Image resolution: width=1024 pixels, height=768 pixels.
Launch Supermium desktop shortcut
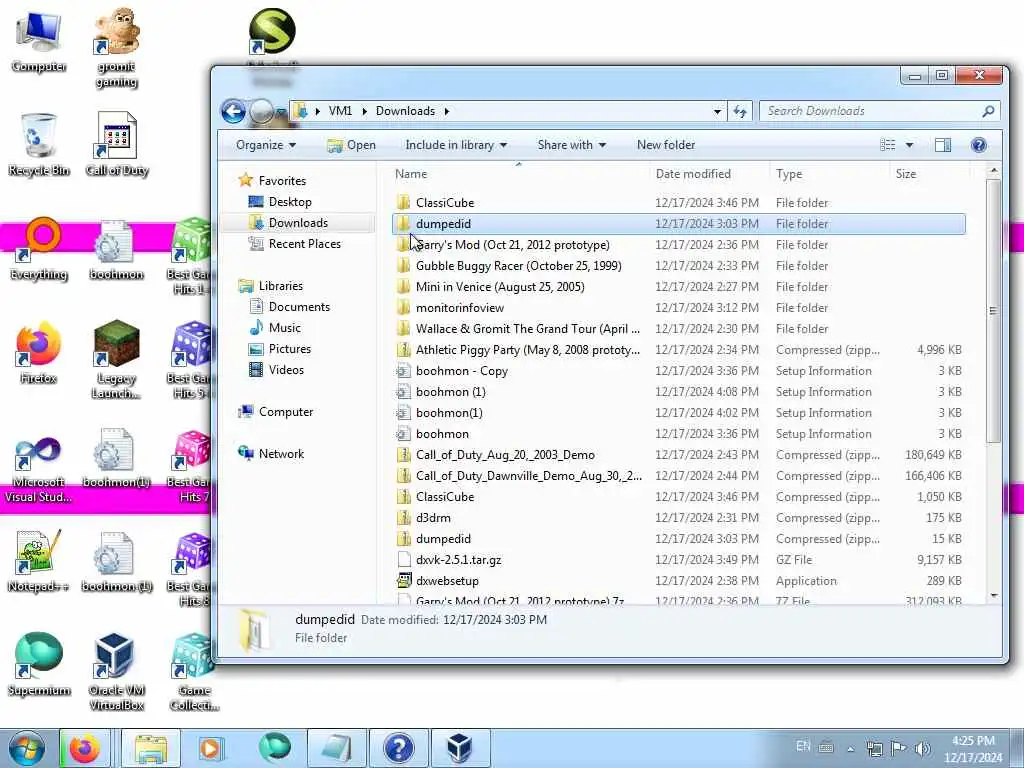tap(39, 665)
